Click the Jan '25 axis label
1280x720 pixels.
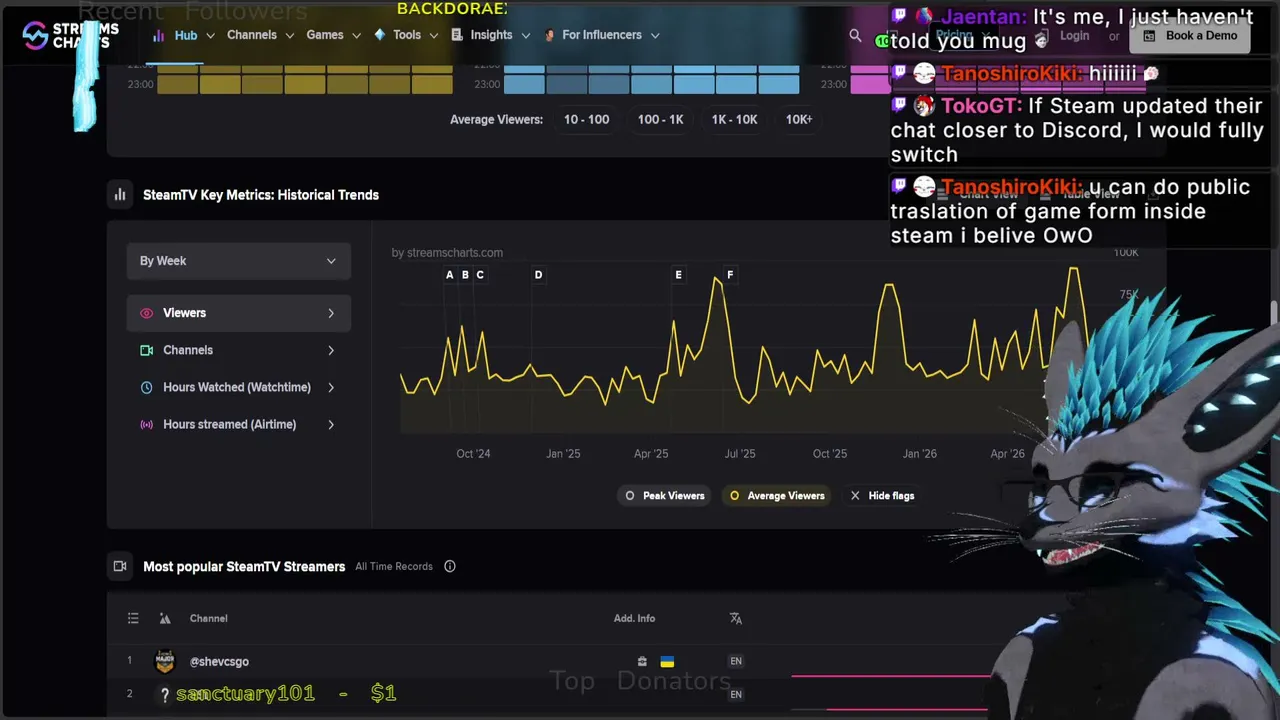tap(563, 454)
